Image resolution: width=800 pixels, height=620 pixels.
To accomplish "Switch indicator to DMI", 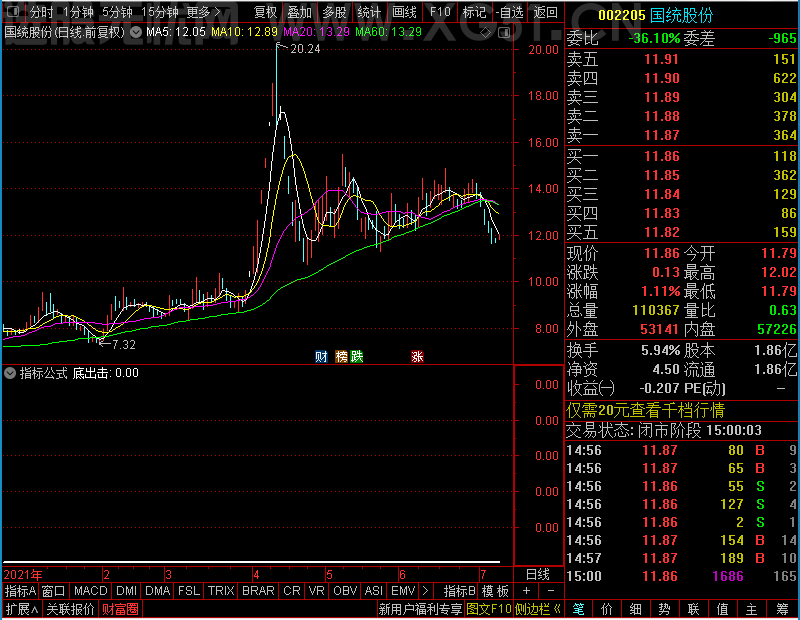I will coord(126,591).
